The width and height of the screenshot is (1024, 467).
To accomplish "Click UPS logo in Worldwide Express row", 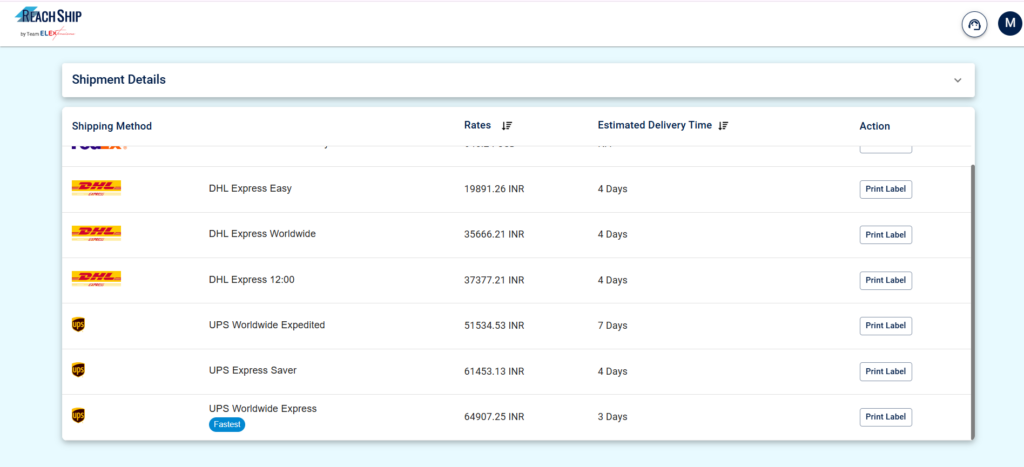I will (x=78, y=415).
